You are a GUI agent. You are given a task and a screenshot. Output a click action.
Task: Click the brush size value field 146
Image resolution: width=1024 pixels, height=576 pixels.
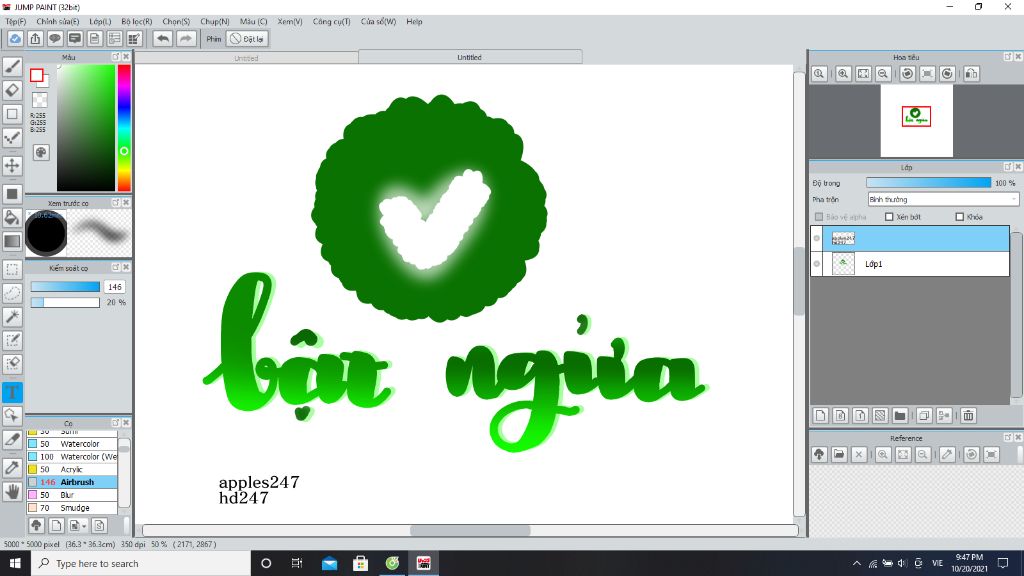pos(114,287)
